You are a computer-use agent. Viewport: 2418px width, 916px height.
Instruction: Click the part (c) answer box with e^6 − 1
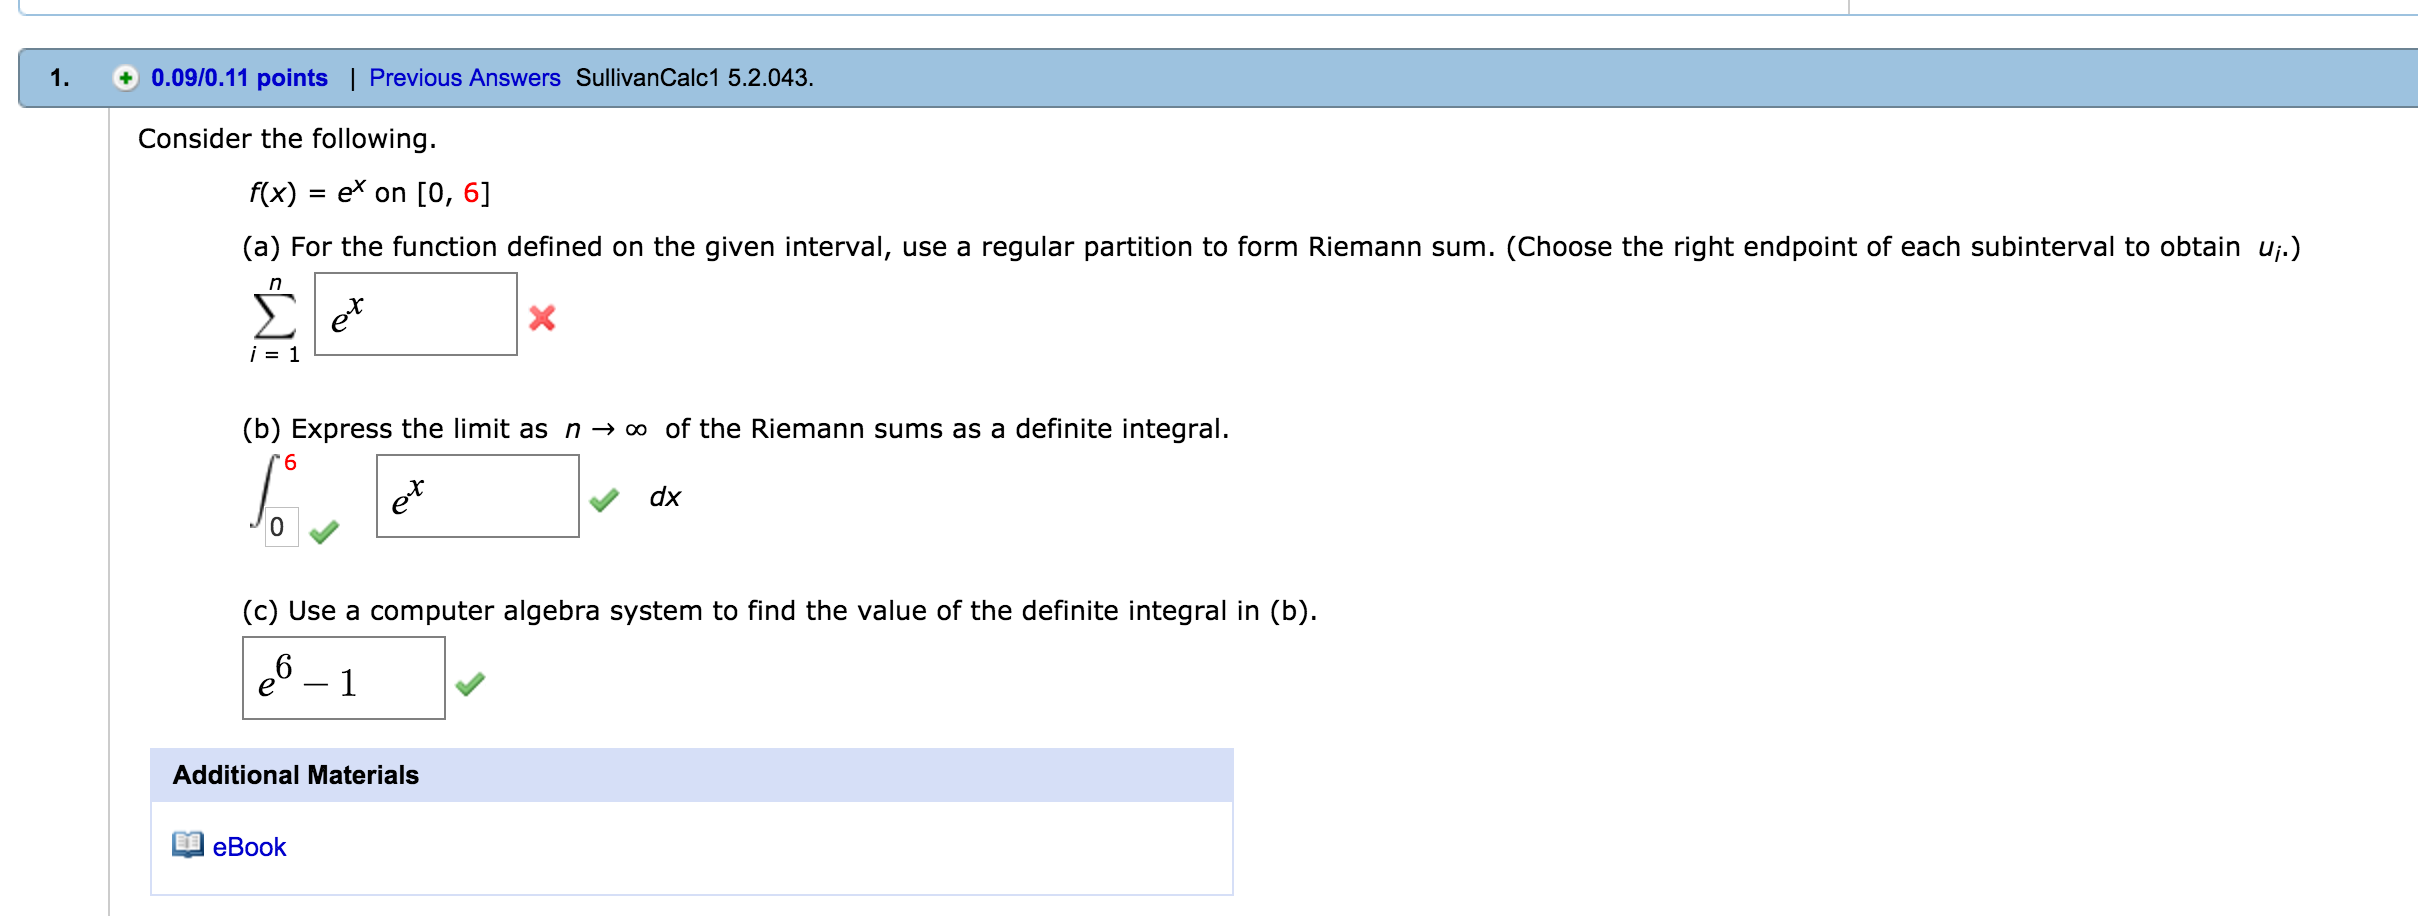pyautogui.click(x=344, y=677)
